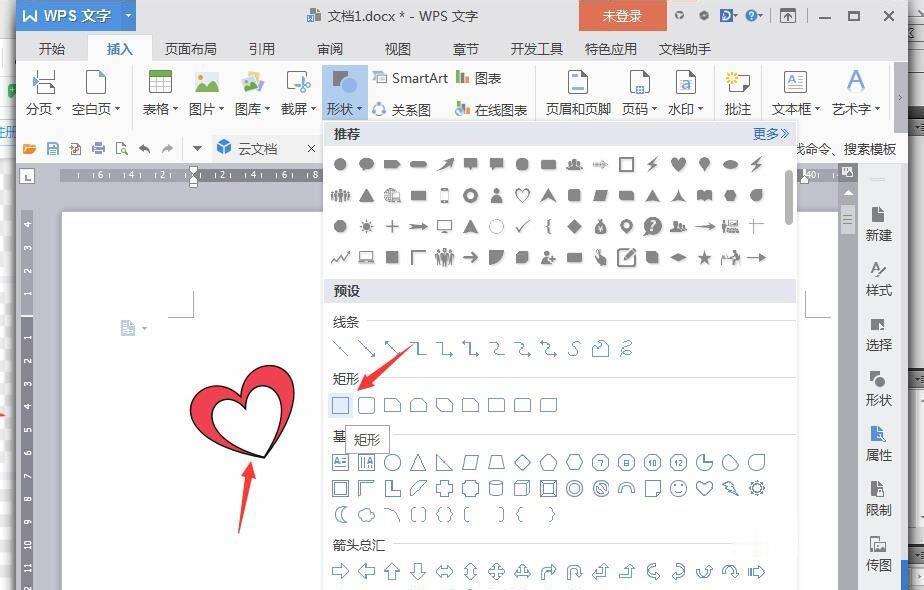Select the smiley face shape
Image resolution: width=924 pixels, height=590 pixels.
pos(677,488)
